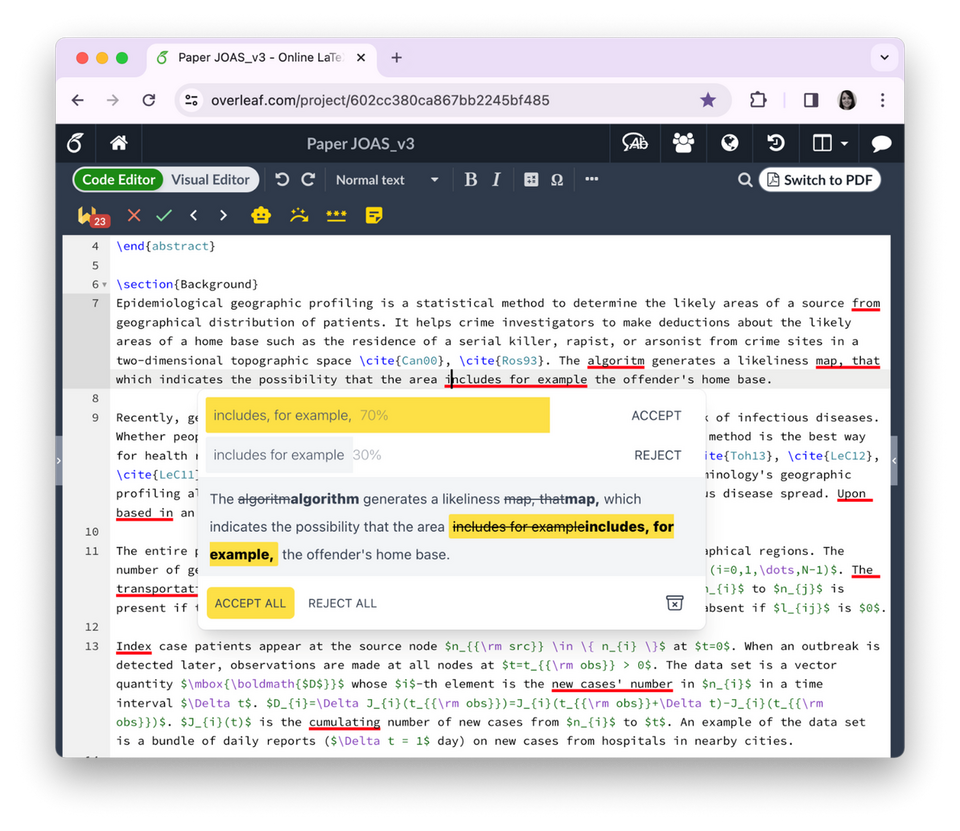Toggle italic formatting
The image size is (960, 831).
pos(496,179)
